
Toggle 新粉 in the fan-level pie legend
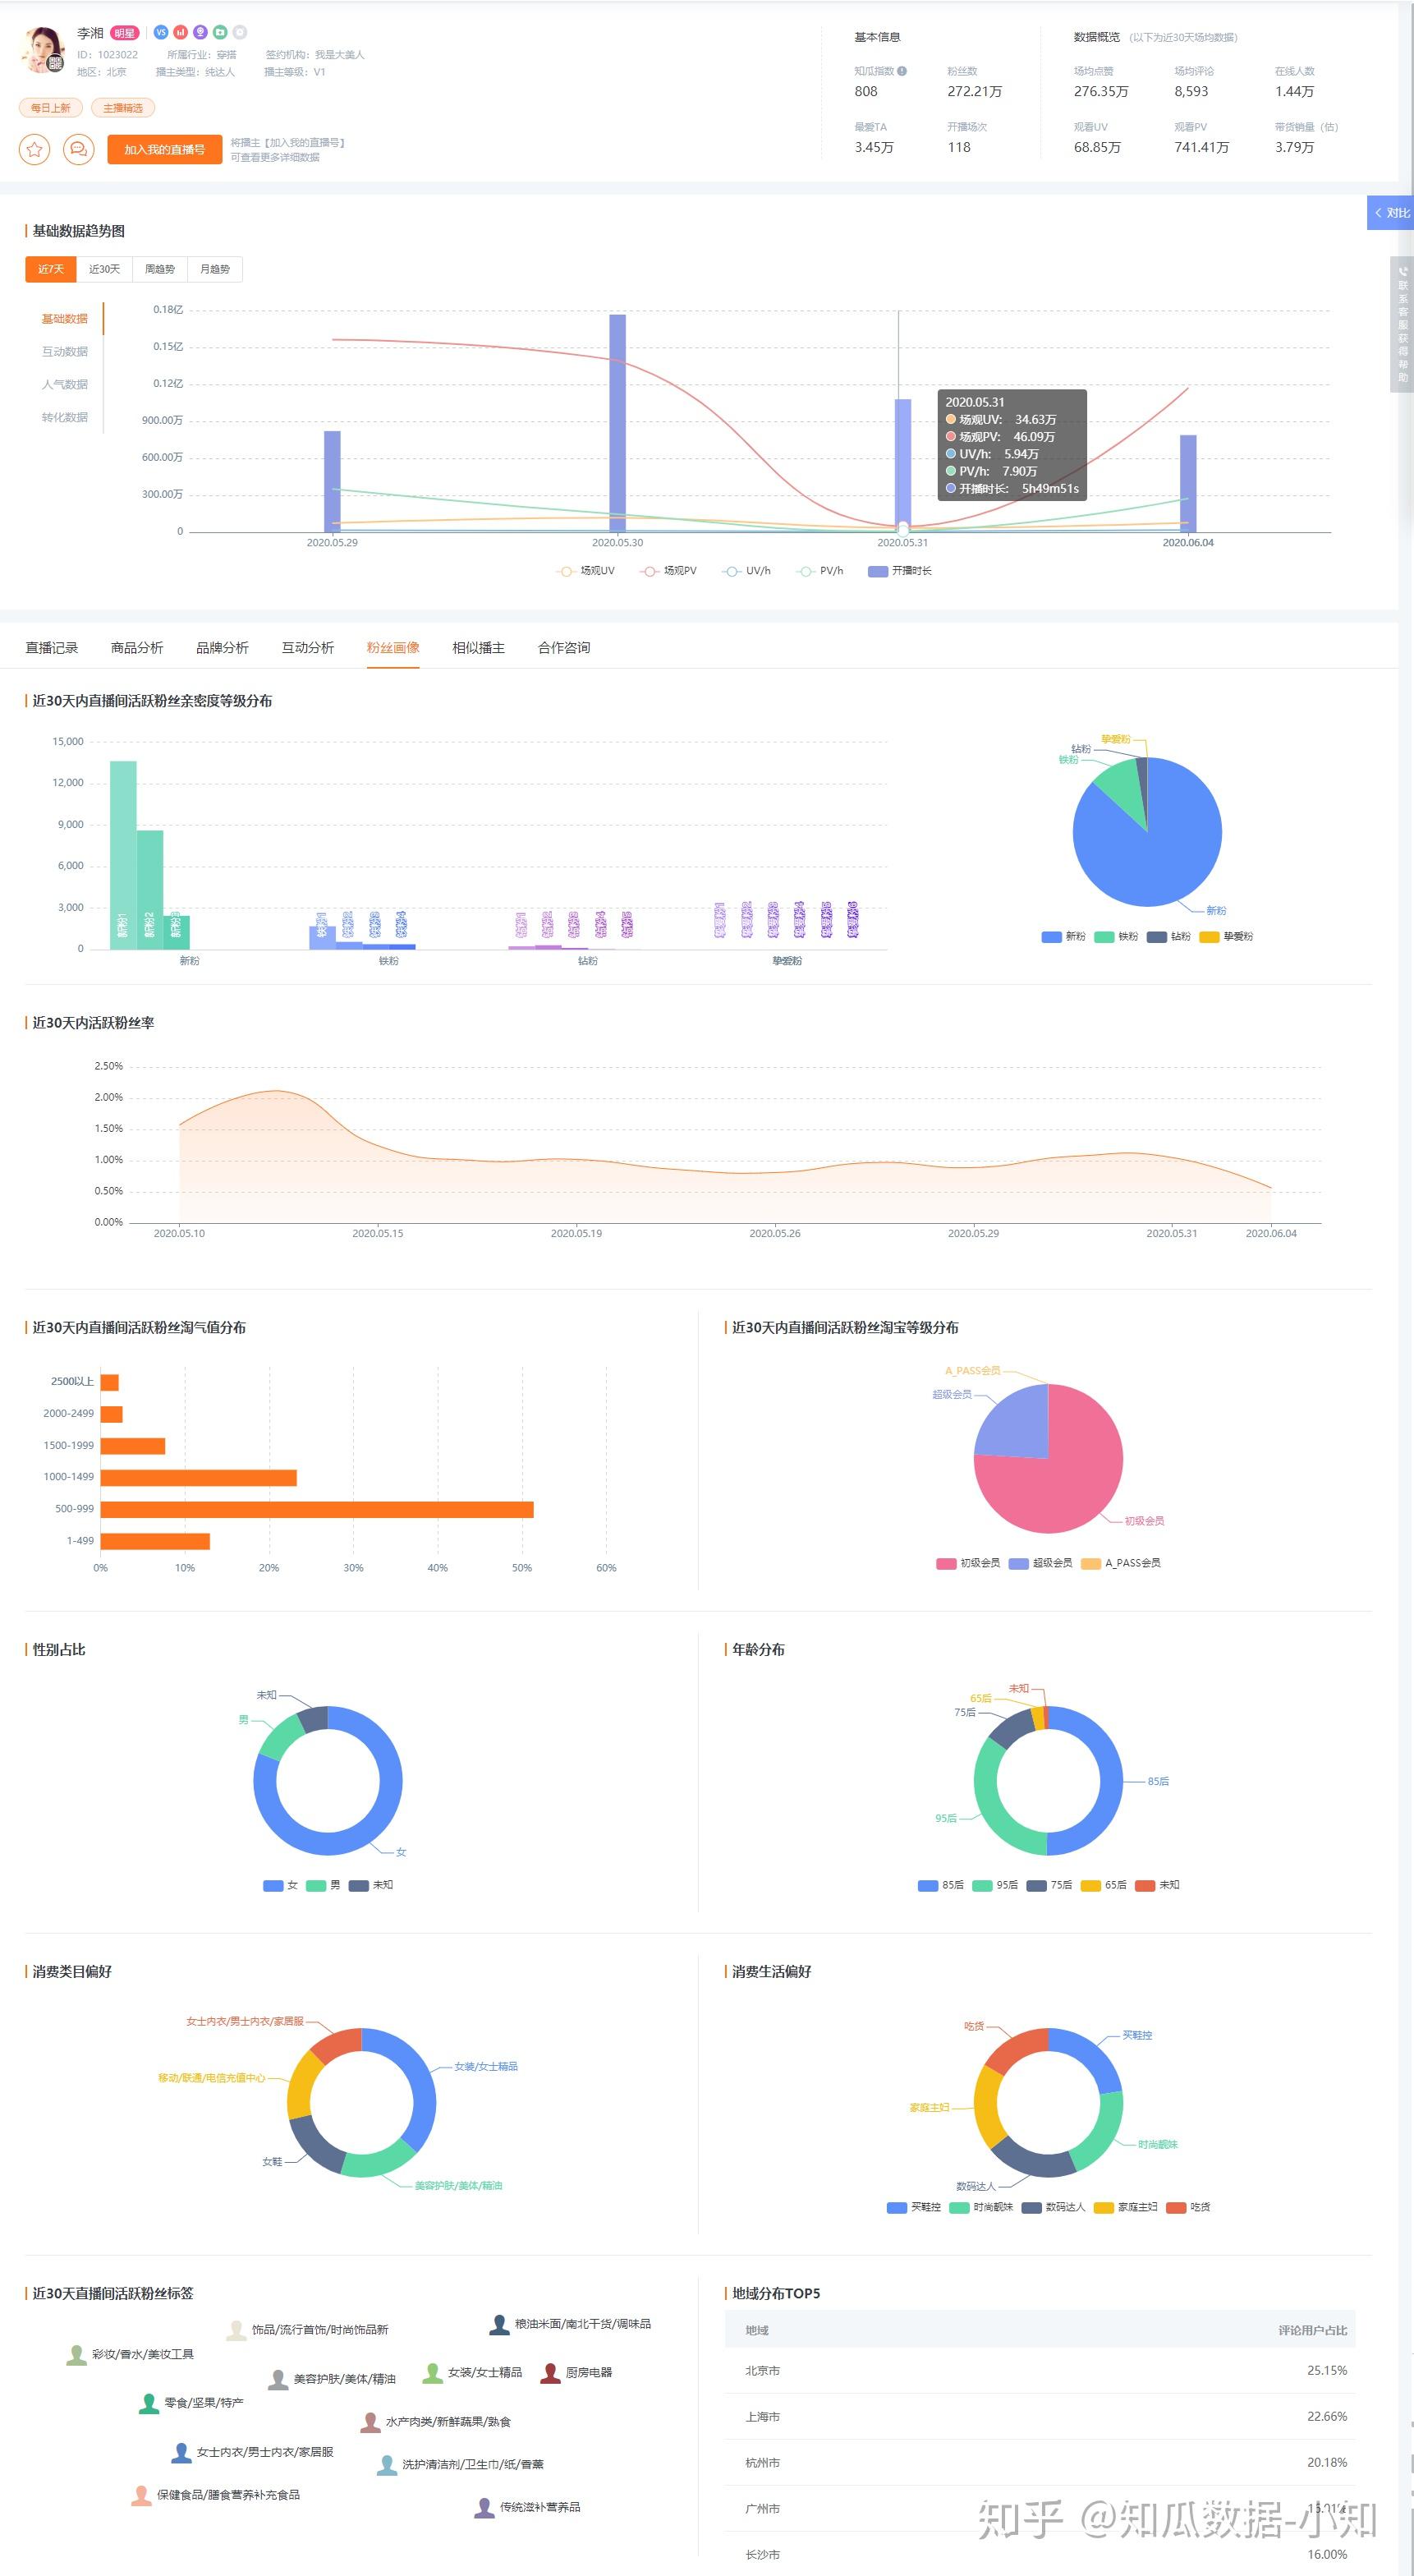coord(1063,937)
